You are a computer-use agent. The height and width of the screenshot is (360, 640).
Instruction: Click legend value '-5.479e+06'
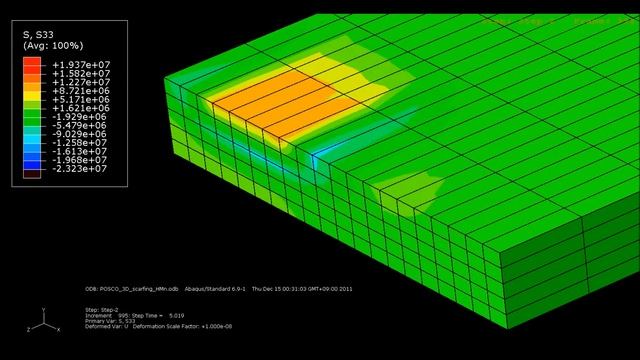[x=80, y=125]
